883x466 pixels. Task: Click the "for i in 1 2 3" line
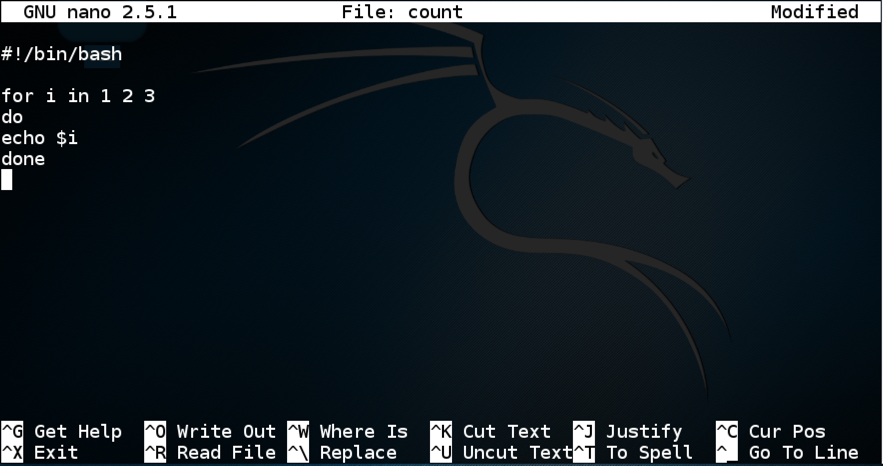78,96
